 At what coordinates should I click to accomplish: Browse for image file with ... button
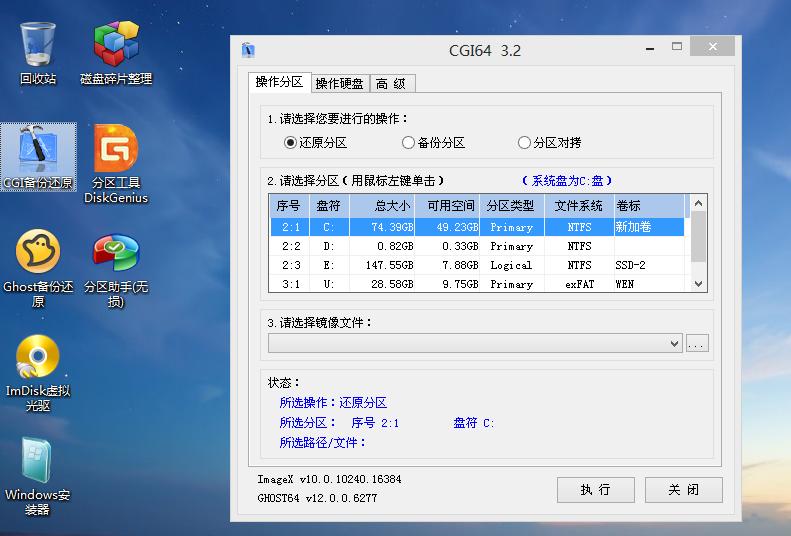697,343
